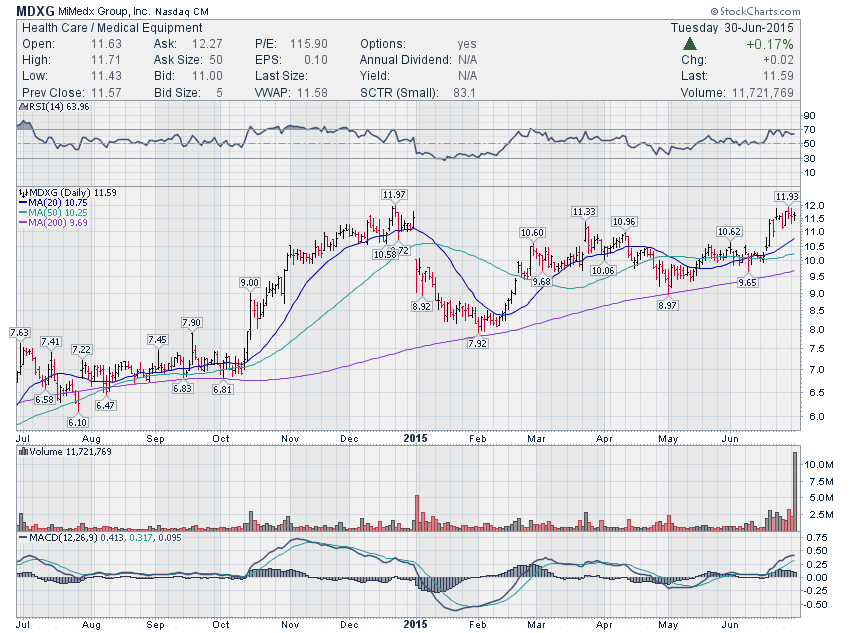Viewport: 850px width, 633px height.
Task: Click the MiMedx Group, Inc. company name
Action: (x=104, y=11)
